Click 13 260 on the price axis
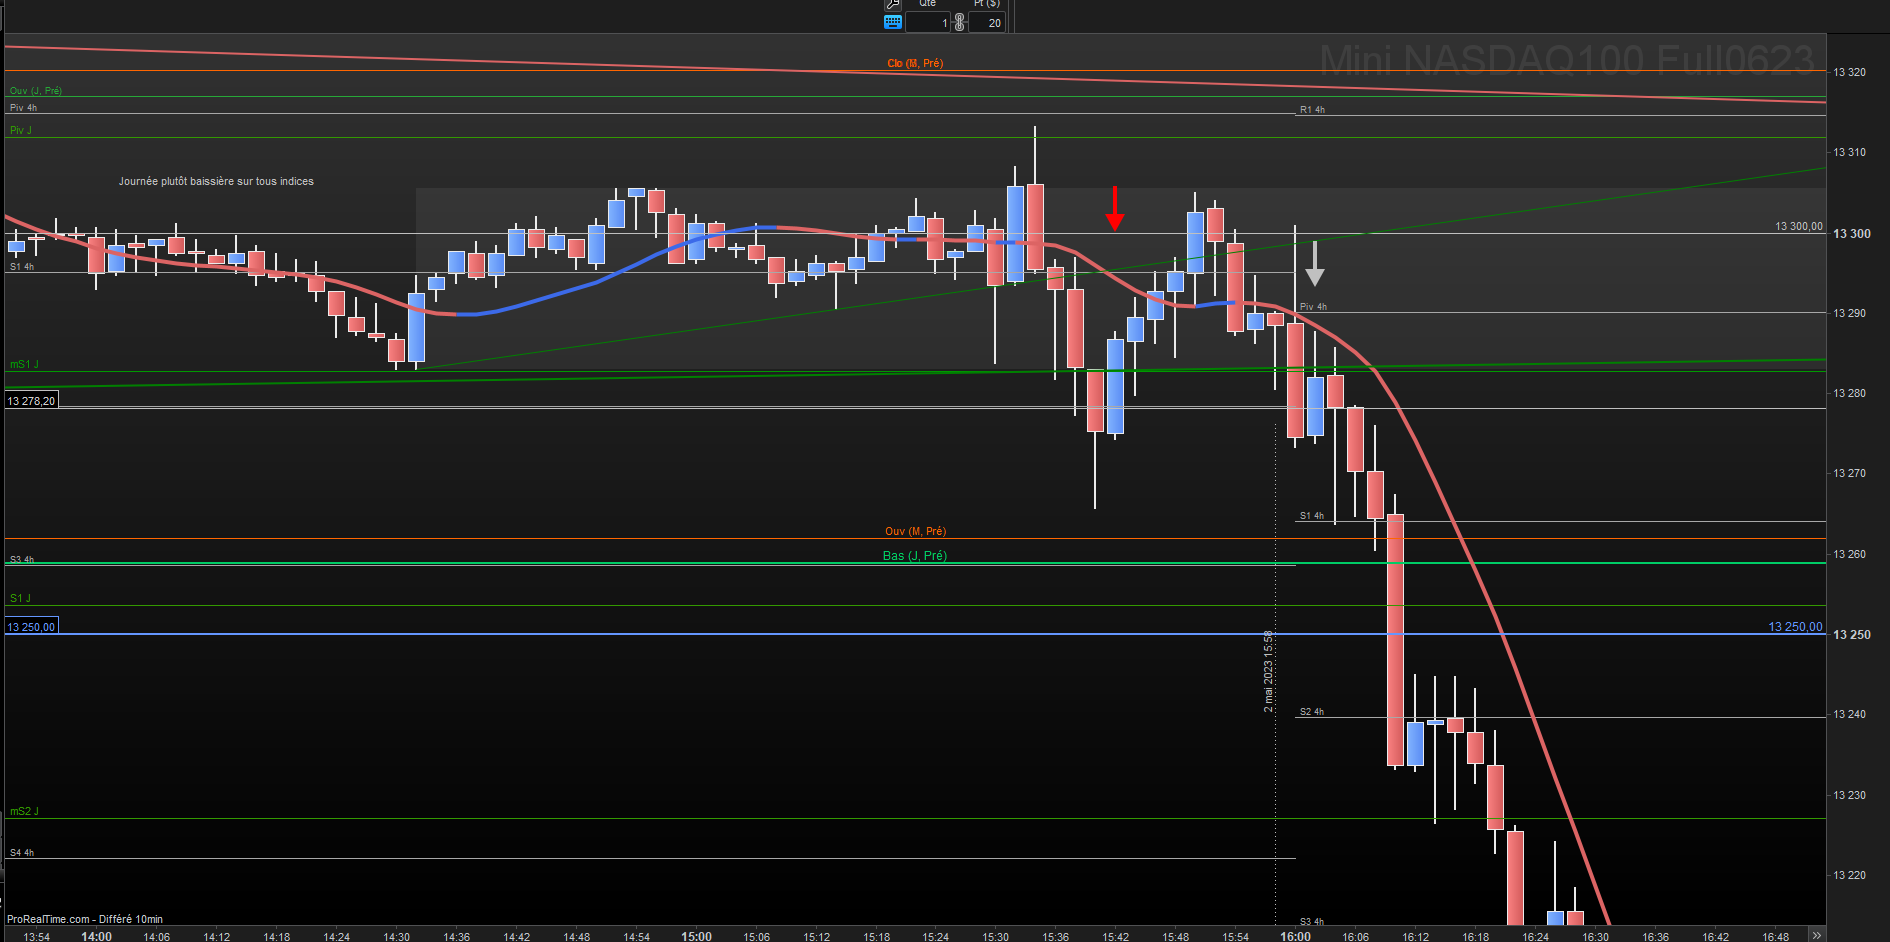 (1849, 554)
